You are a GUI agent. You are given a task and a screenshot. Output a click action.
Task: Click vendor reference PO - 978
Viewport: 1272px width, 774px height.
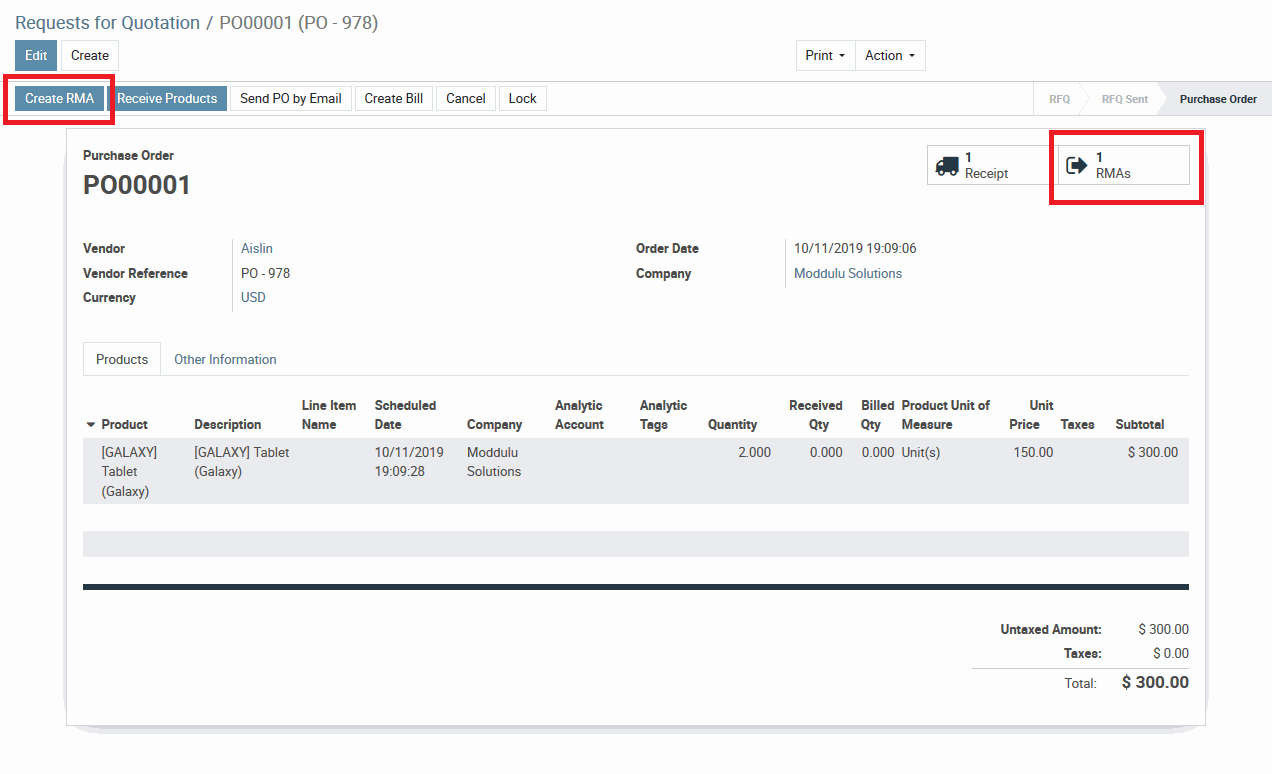(266, 274)
